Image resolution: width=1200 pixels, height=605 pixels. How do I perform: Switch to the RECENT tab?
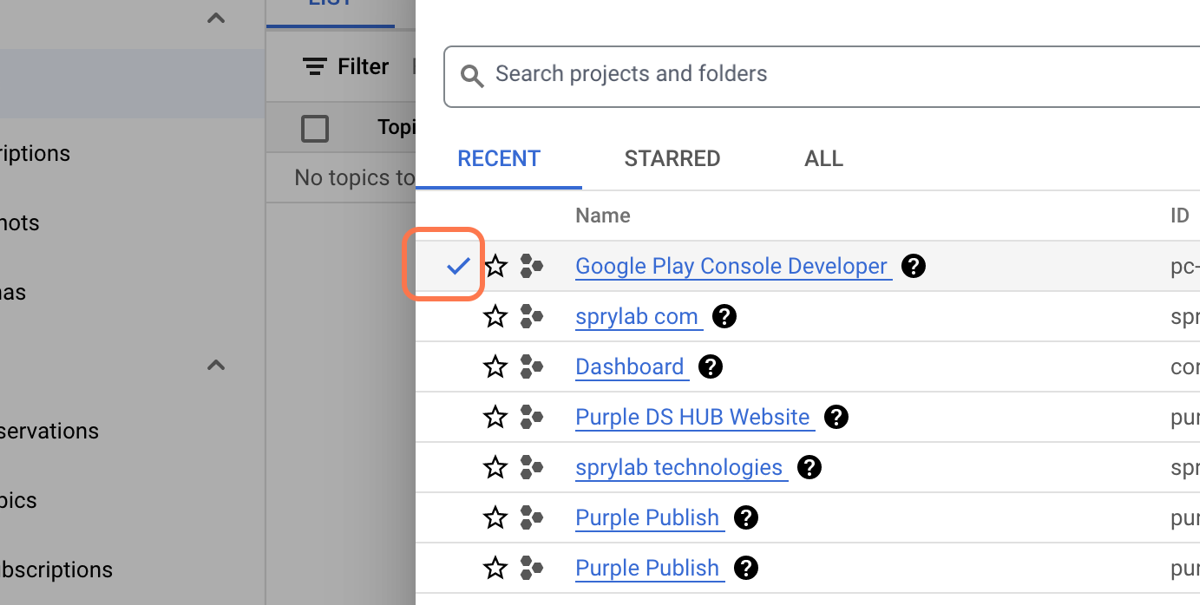click(499, 159)
